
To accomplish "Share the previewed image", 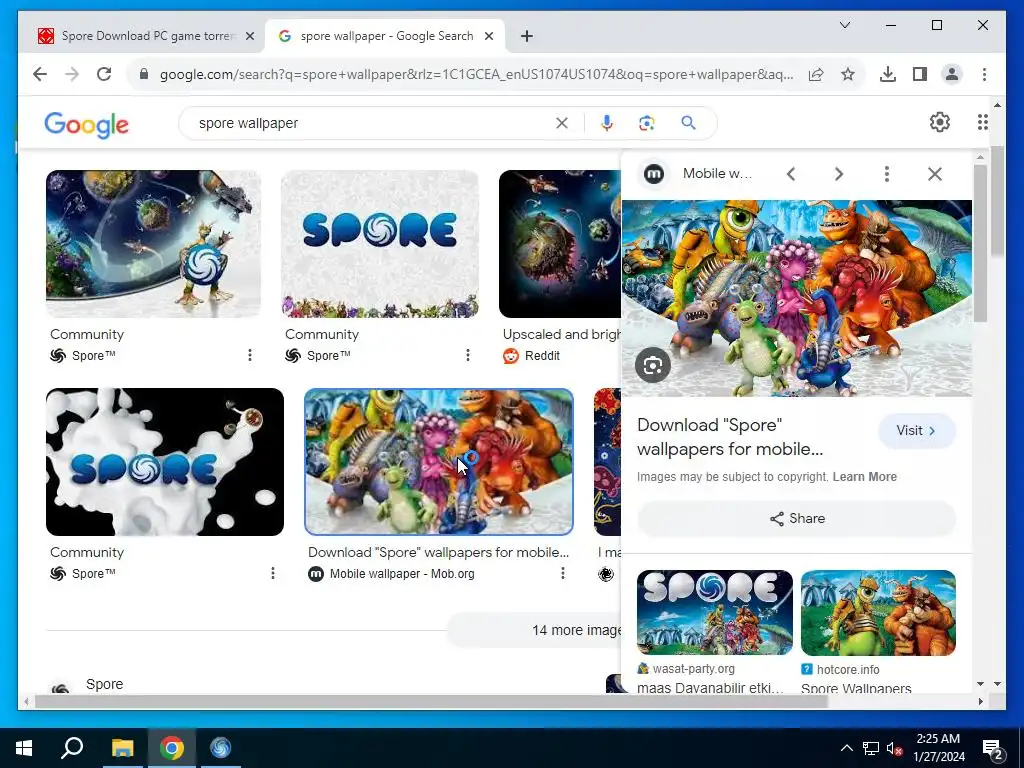I will 796,519.
